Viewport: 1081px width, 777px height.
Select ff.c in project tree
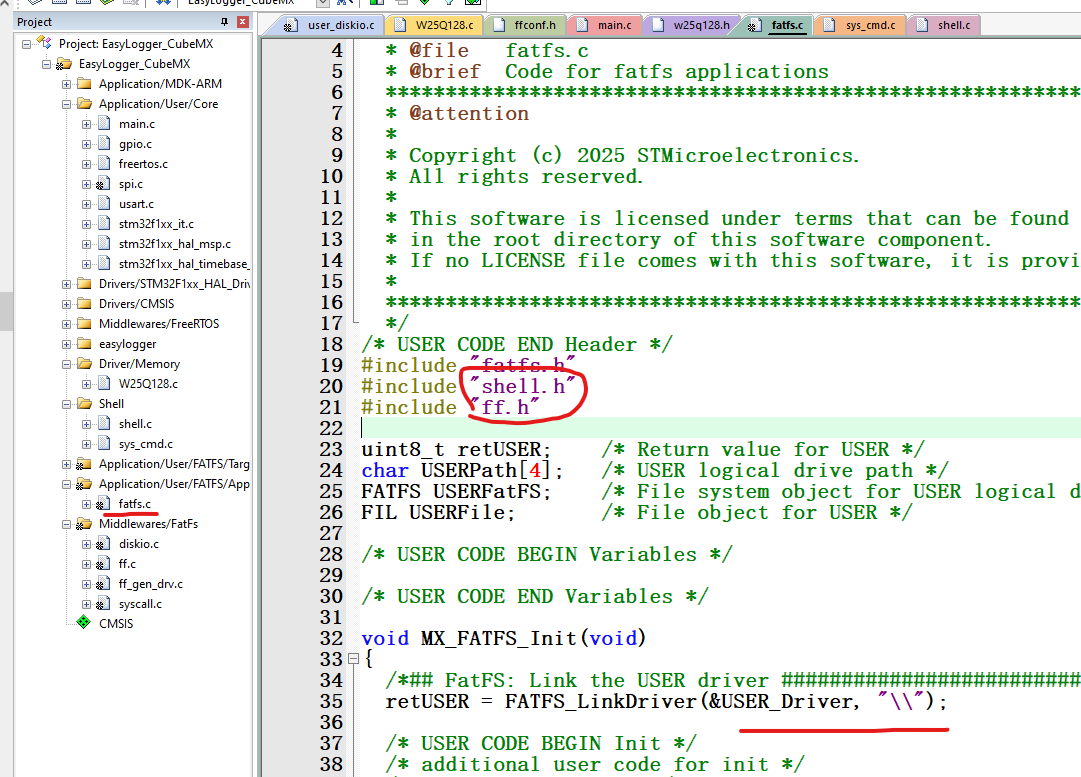pyautogui.click(x=127, y=564)
